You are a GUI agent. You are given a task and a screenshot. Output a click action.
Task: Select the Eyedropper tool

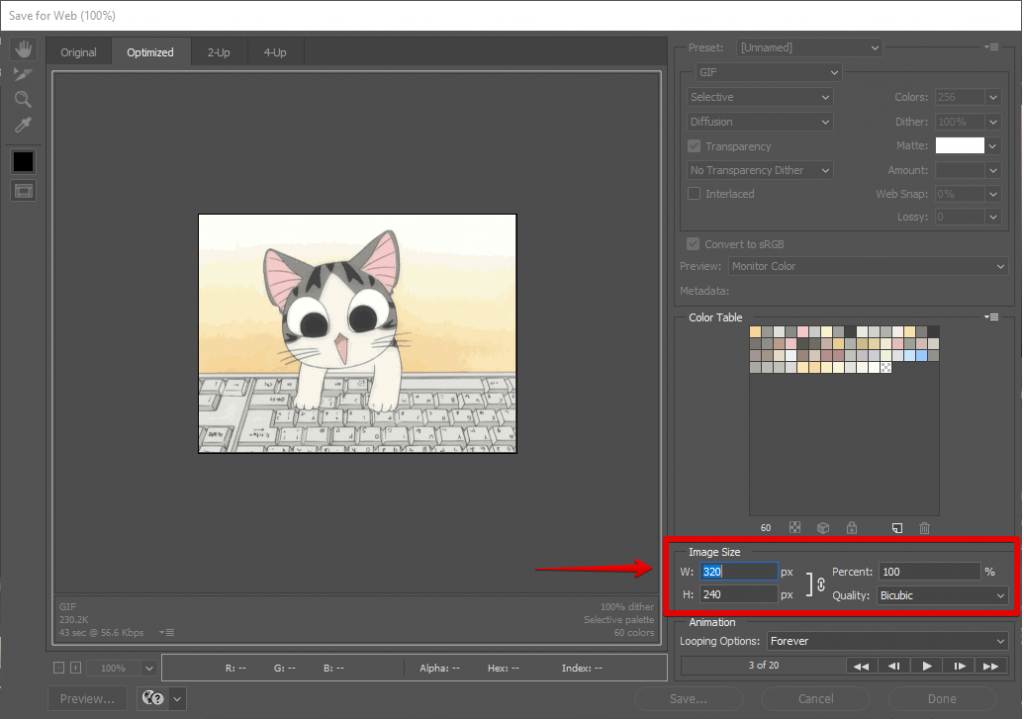coord(23,125)
